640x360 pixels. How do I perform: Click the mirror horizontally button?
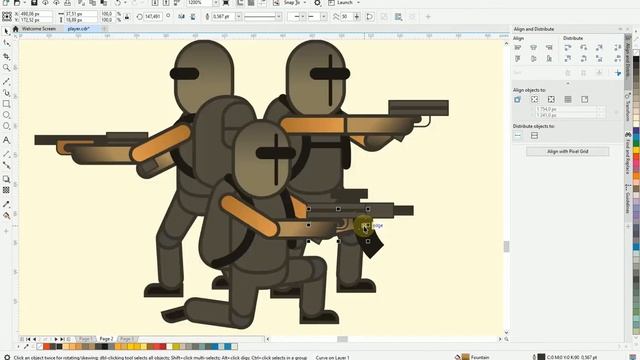[182, 17]
